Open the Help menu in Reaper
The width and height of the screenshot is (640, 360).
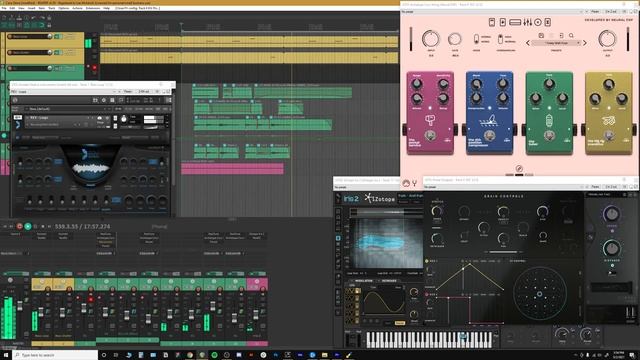pos(107,8)
